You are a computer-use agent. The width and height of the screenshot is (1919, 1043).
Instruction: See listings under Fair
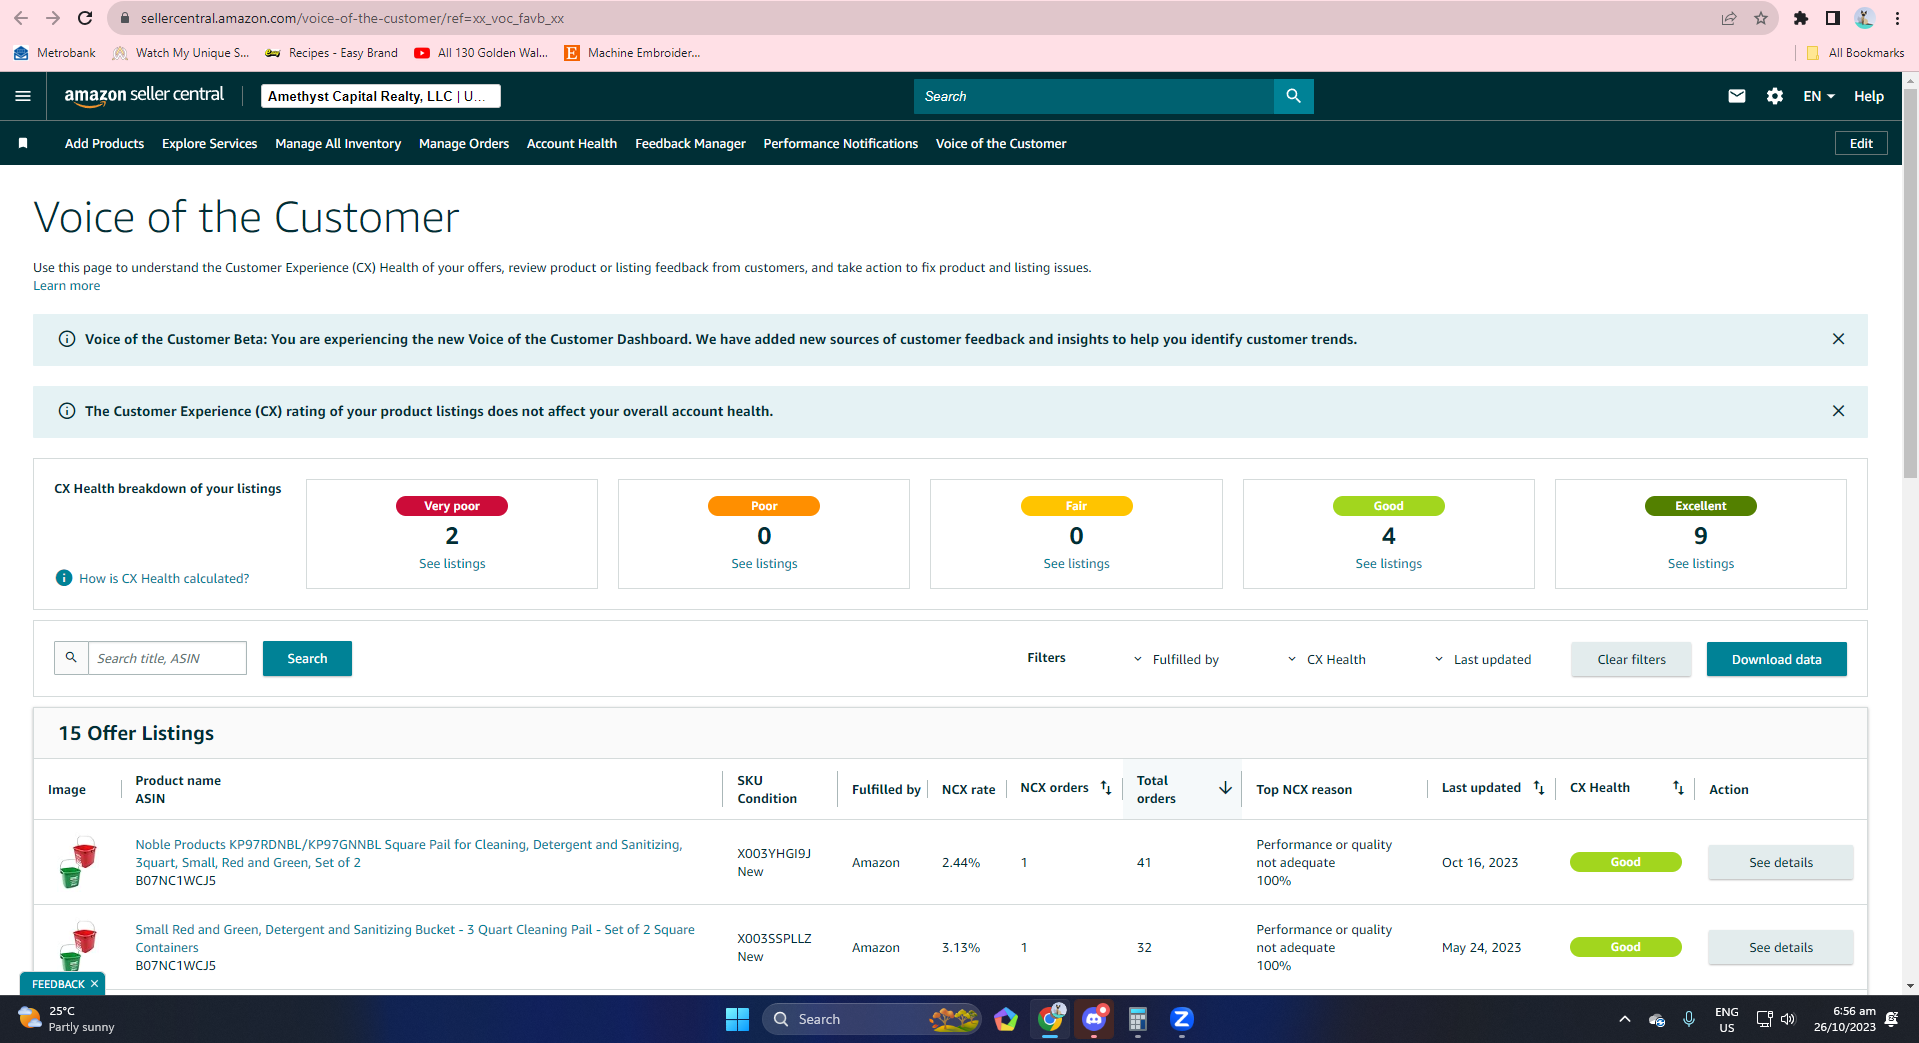pos(1076,564)
